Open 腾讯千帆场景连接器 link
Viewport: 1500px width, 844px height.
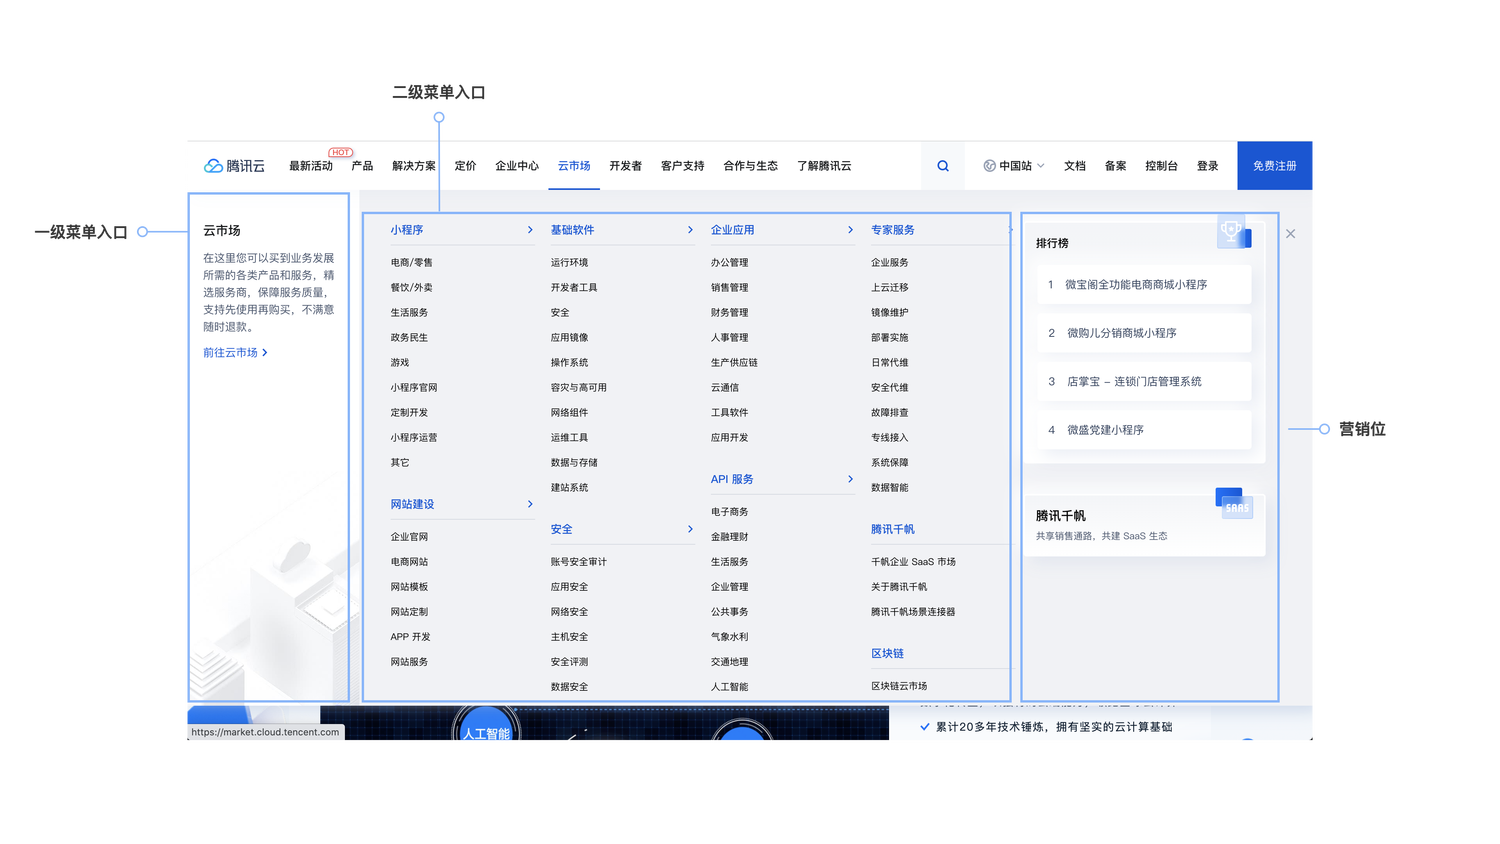(913, 612)
